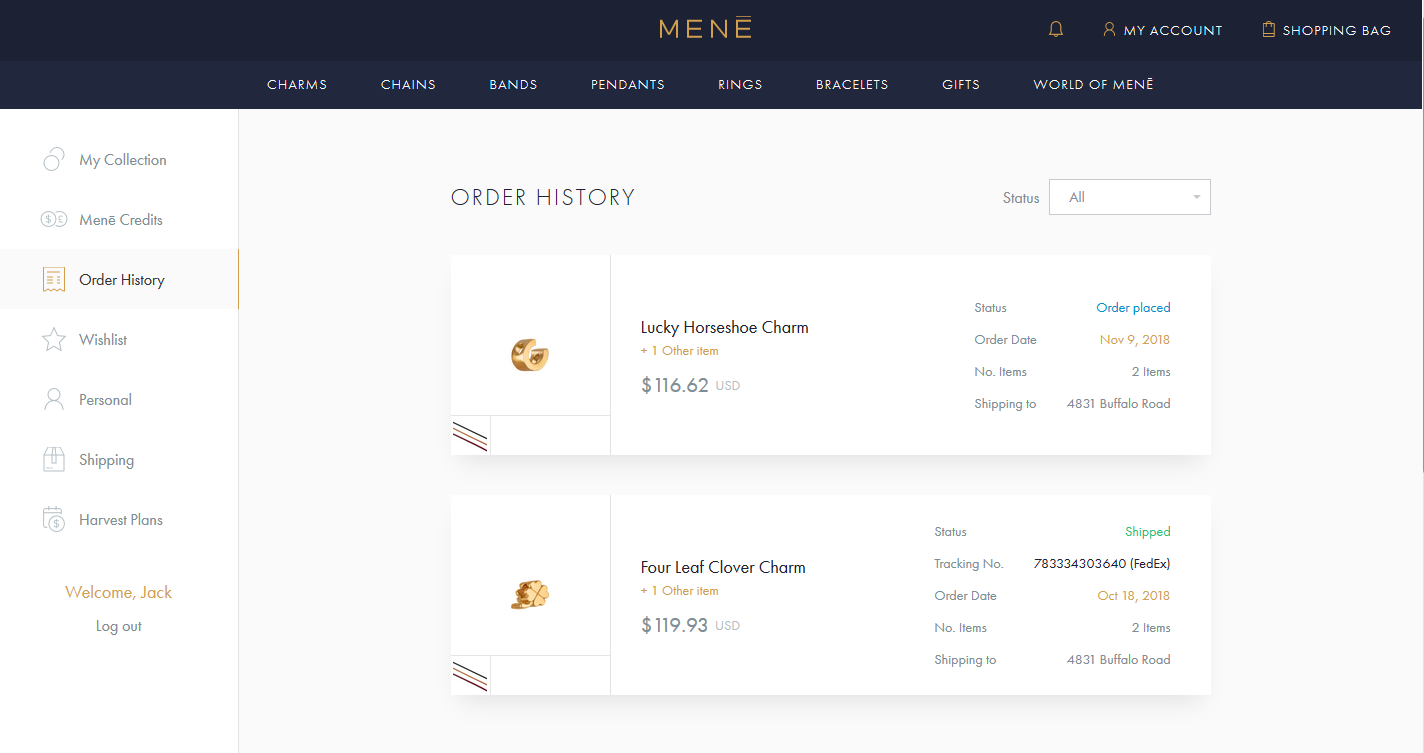Open the notifications bell icon
Screen dimensions: 1424x753
point(1056,30)
